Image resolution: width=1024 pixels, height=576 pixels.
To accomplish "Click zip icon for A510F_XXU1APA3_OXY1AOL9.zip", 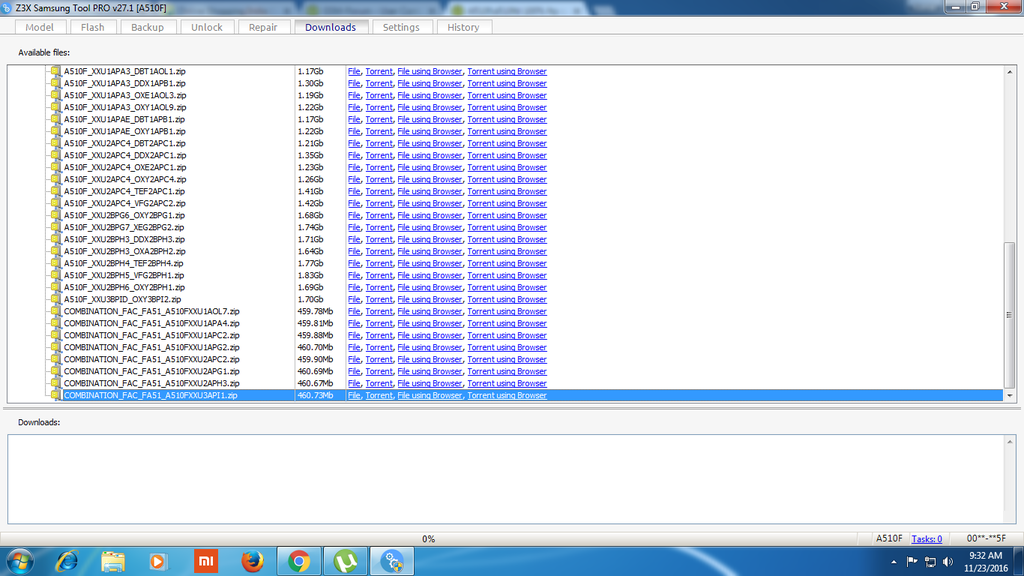I will tap(56, 107).
